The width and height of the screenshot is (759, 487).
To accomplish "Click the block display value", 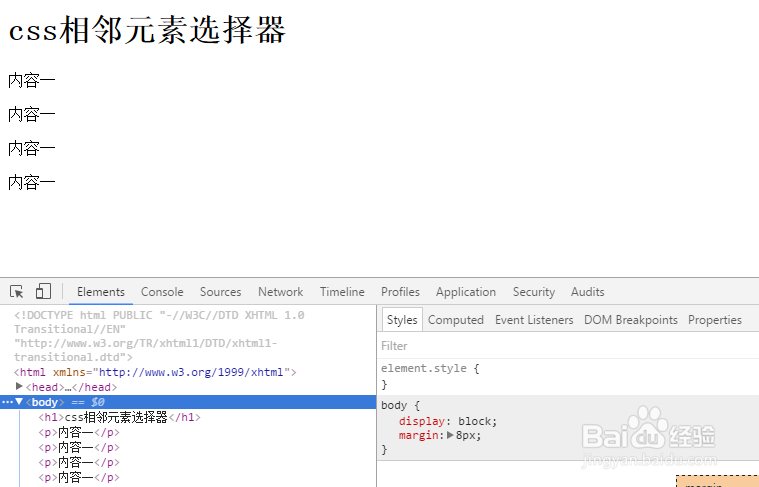I will point(475,421).
